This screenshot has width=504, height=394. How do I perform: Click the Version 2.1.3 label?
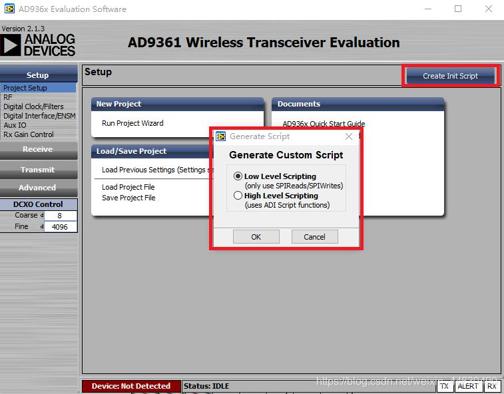pos(23,29)
